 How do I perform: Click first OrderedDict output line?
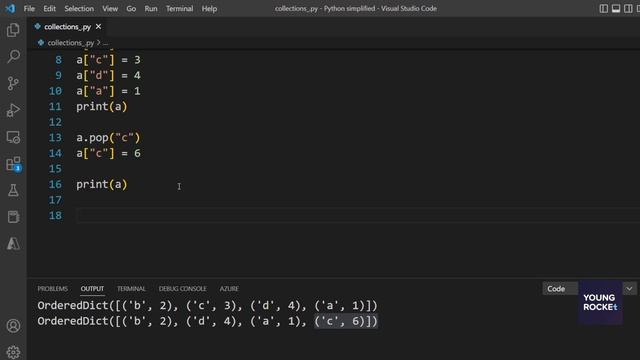207,306
